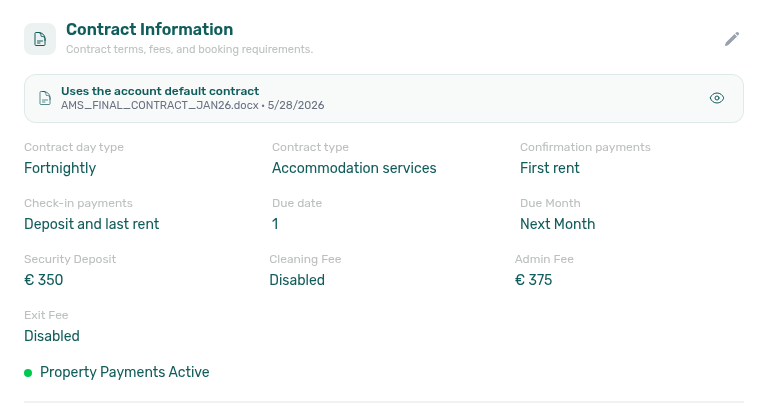Click the Cleaning Fee label
This screenshot has height=403, width=768.
[305, 259]
